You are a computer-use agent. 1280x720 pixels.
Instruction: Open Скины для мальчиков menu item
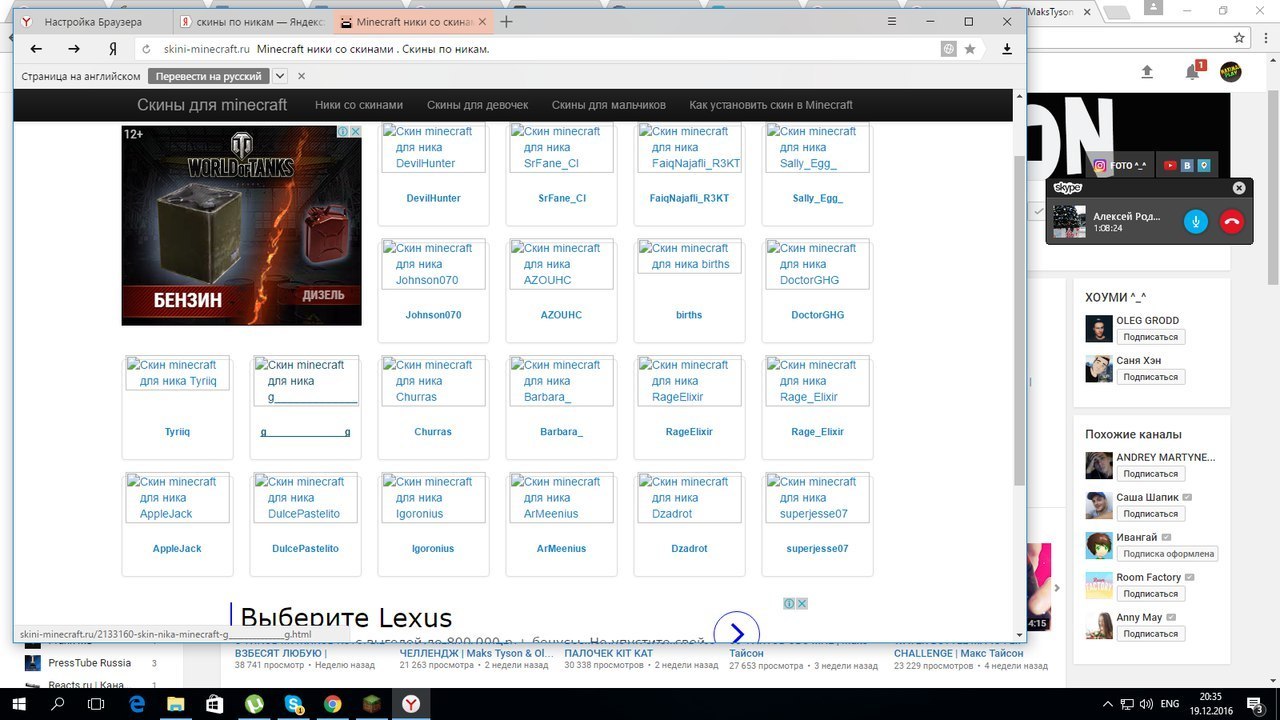608,105
